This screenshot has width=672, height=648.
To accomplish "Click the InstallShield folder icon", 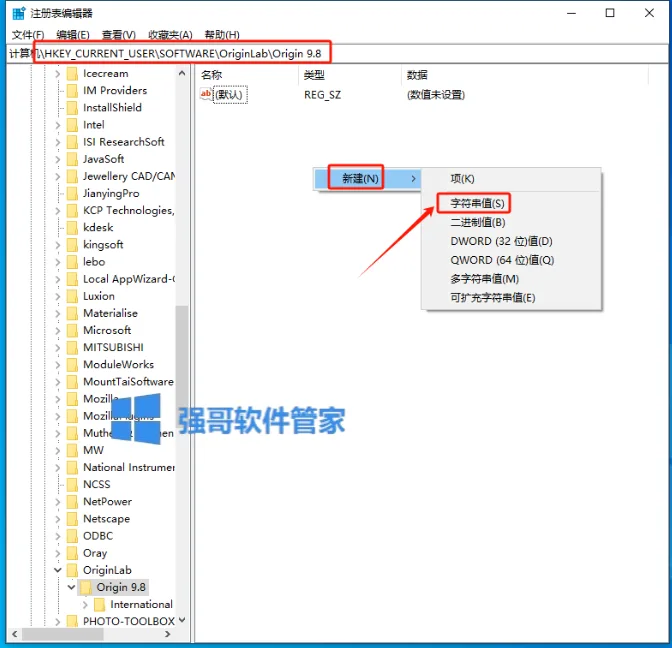I will (72, 108).
